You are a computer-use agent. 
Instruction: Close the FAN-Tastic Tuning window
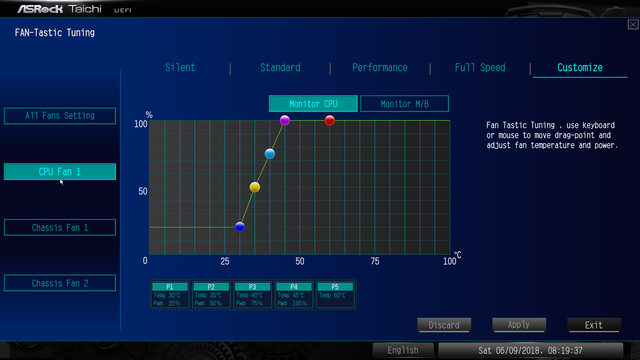click(633, 24)
